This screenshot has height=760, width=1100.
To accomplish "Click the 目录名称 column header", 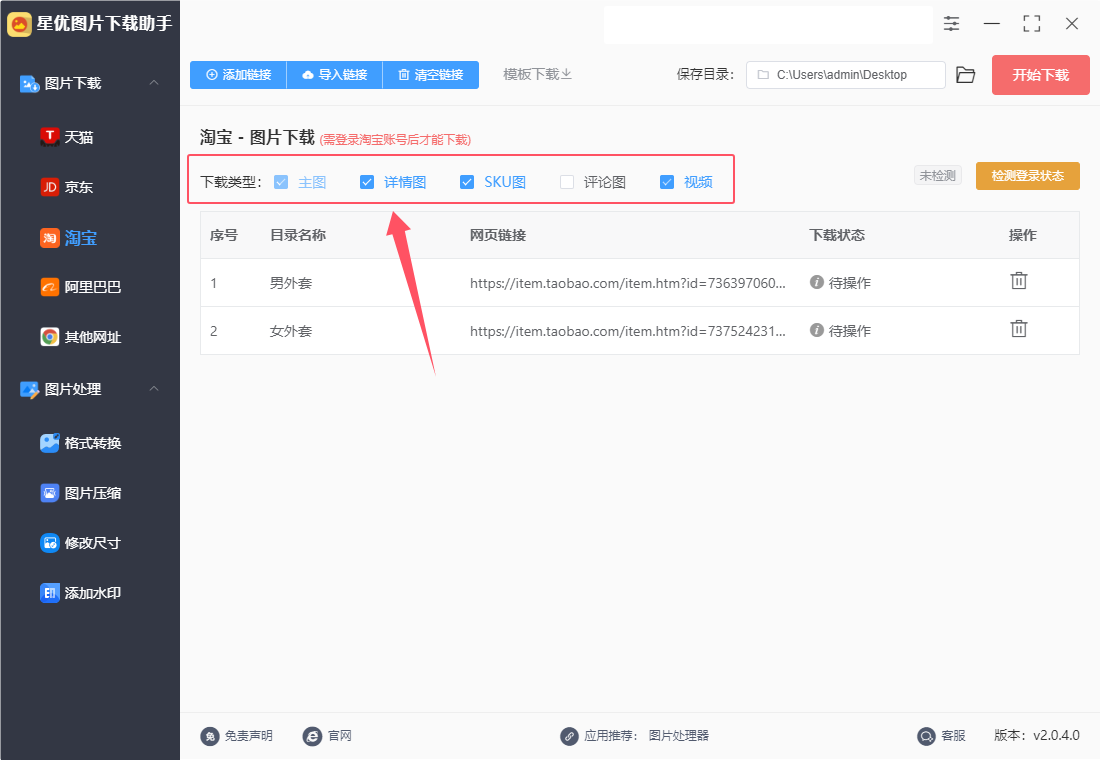I will click(298, 235).
